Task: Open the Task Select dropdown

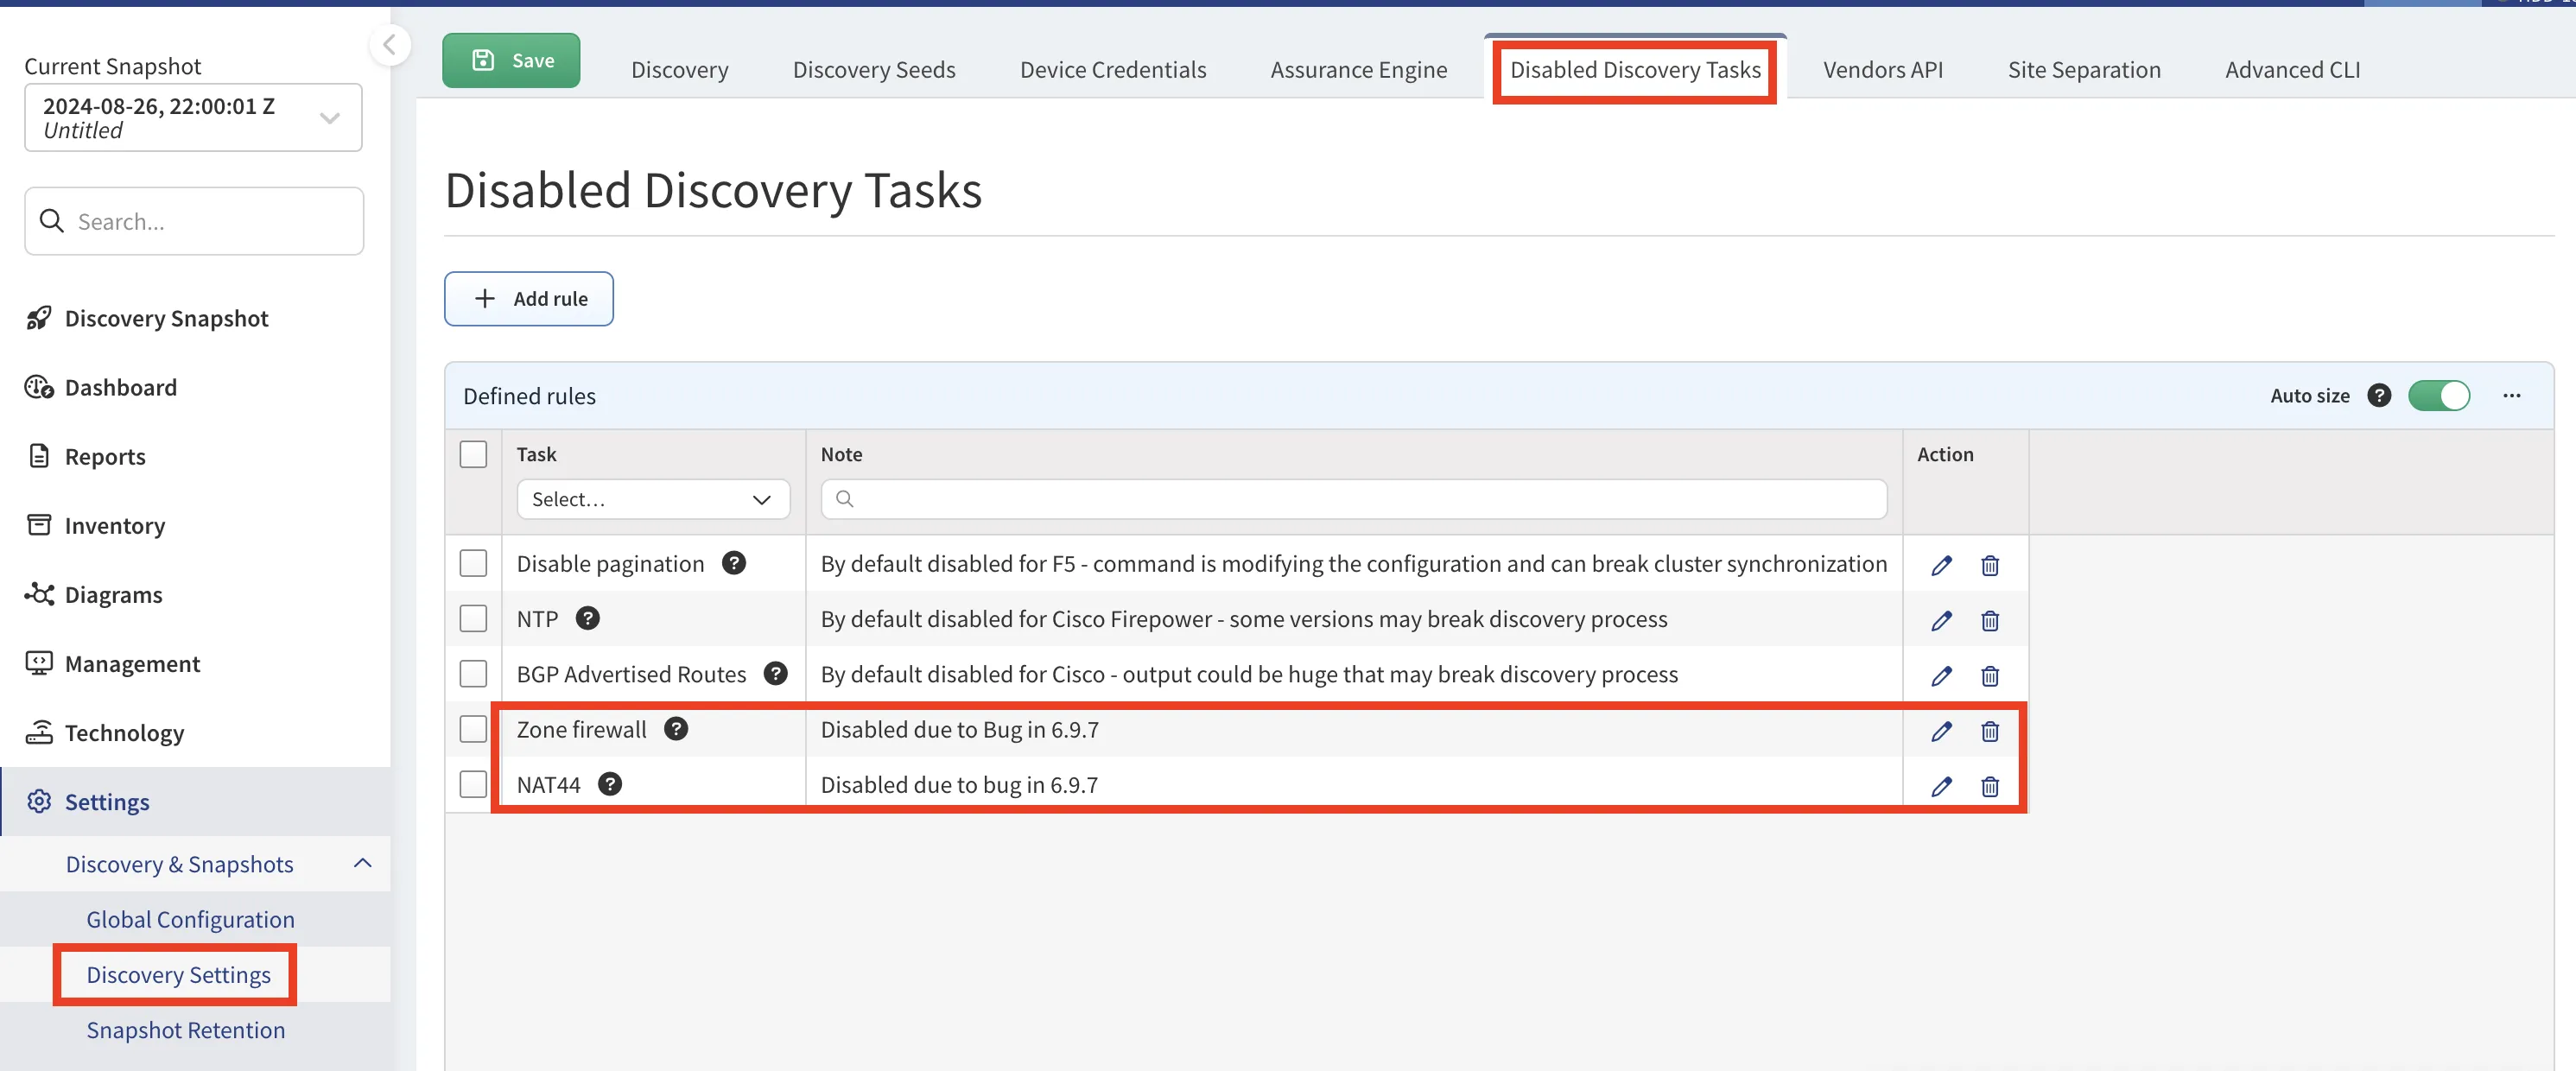Action: click(x=652, y=499)
